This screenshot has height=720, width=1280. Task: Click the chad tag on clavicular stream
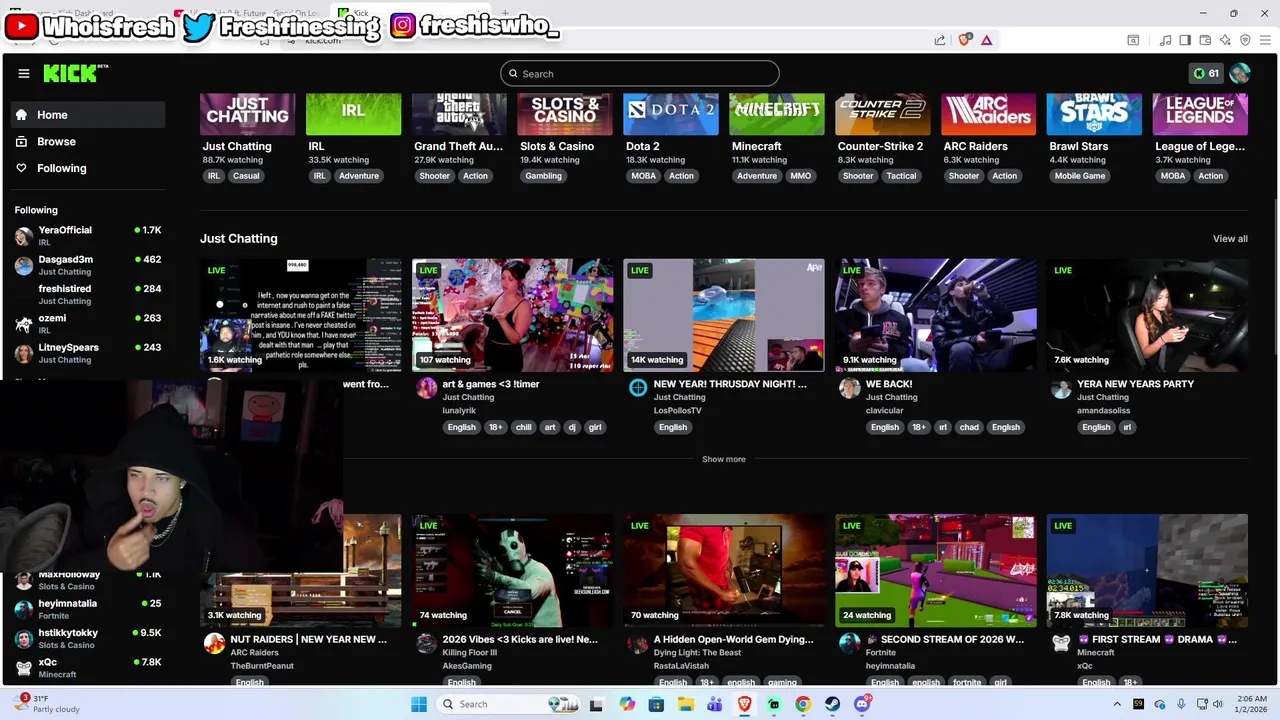(x=969, y=427)
